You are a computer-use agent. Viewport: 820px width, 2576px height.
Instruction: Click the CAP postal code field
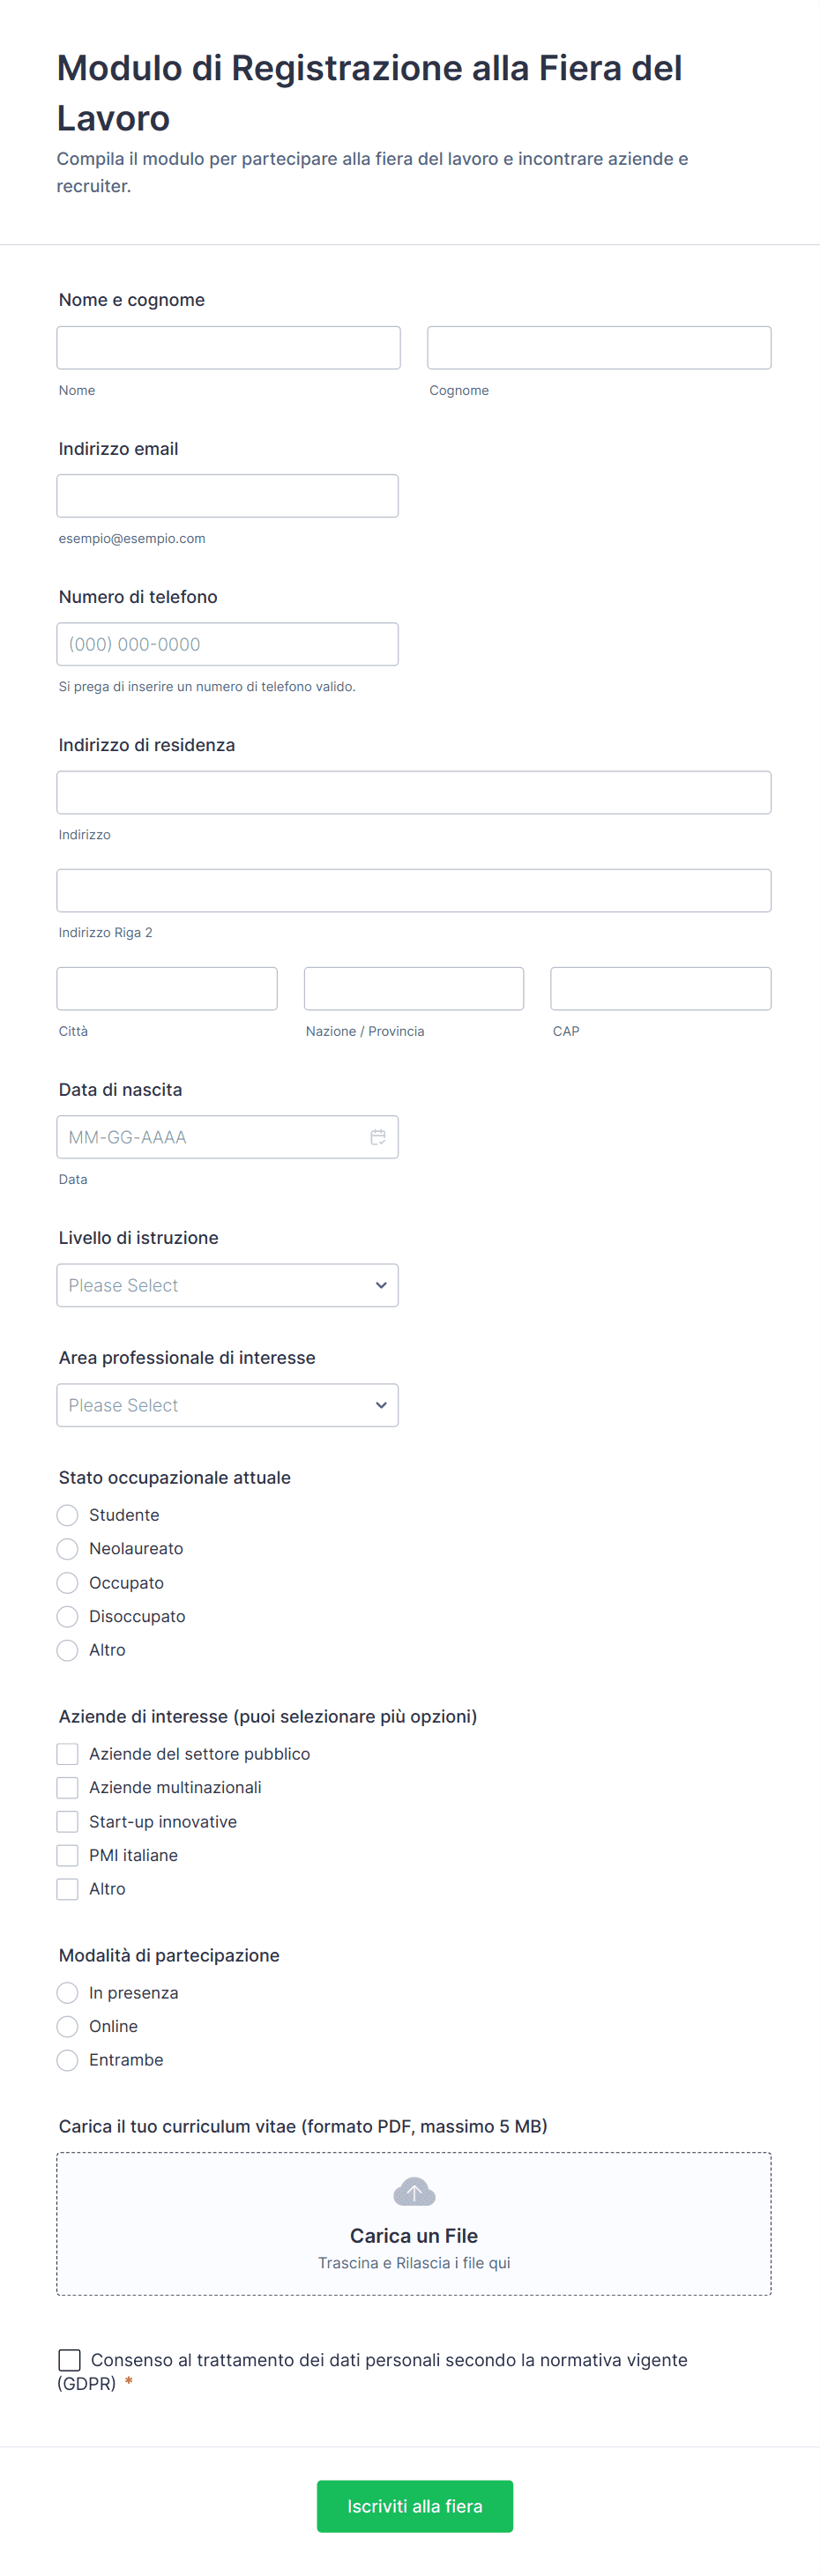click(660, 988)
